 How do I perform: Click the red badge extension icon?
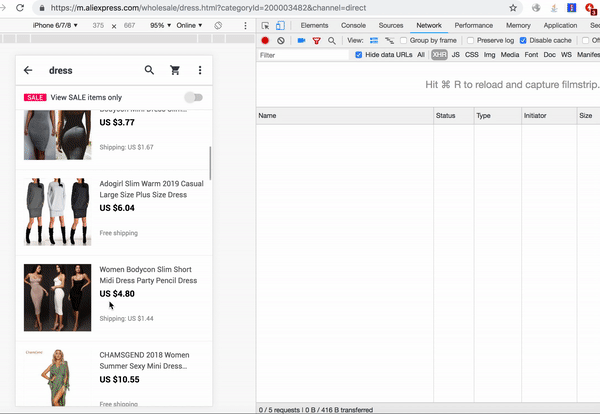591,8
